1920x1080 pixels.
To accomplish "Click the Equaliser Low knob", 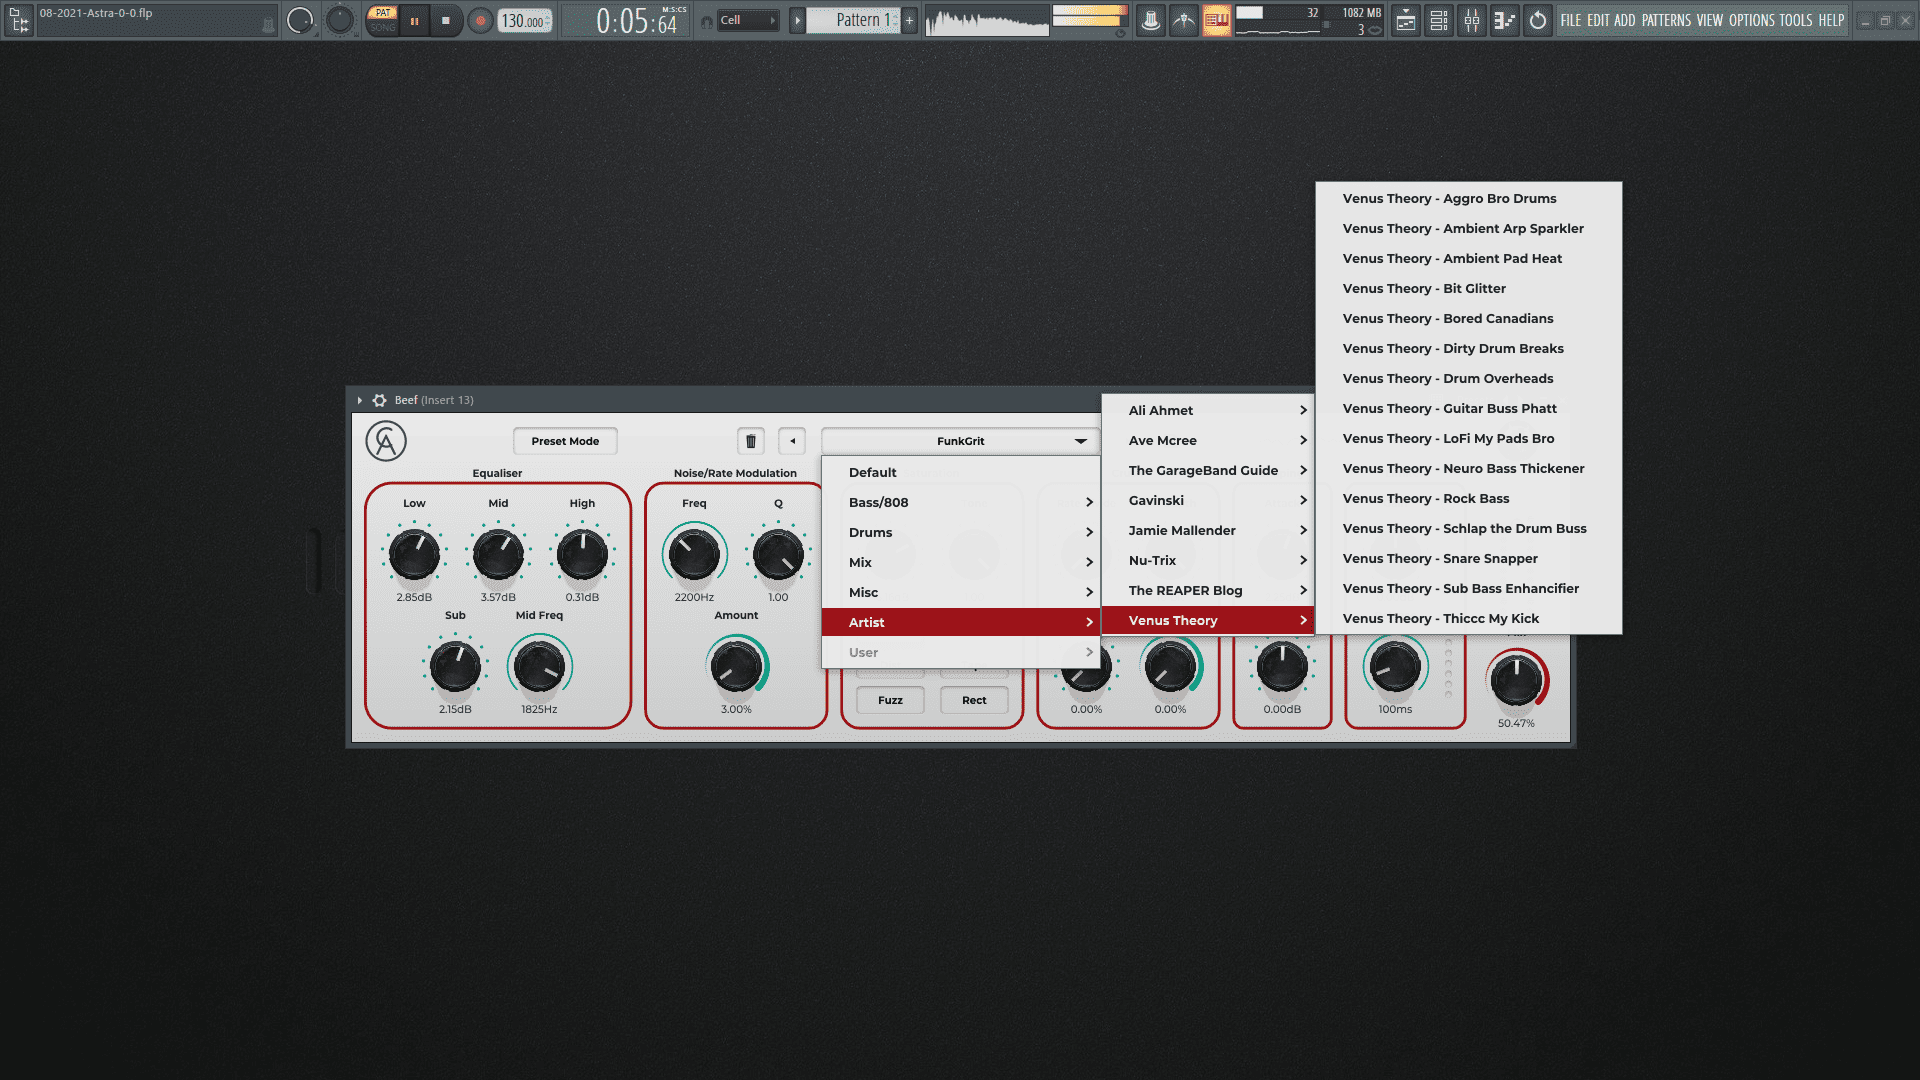I will [414, 555].
